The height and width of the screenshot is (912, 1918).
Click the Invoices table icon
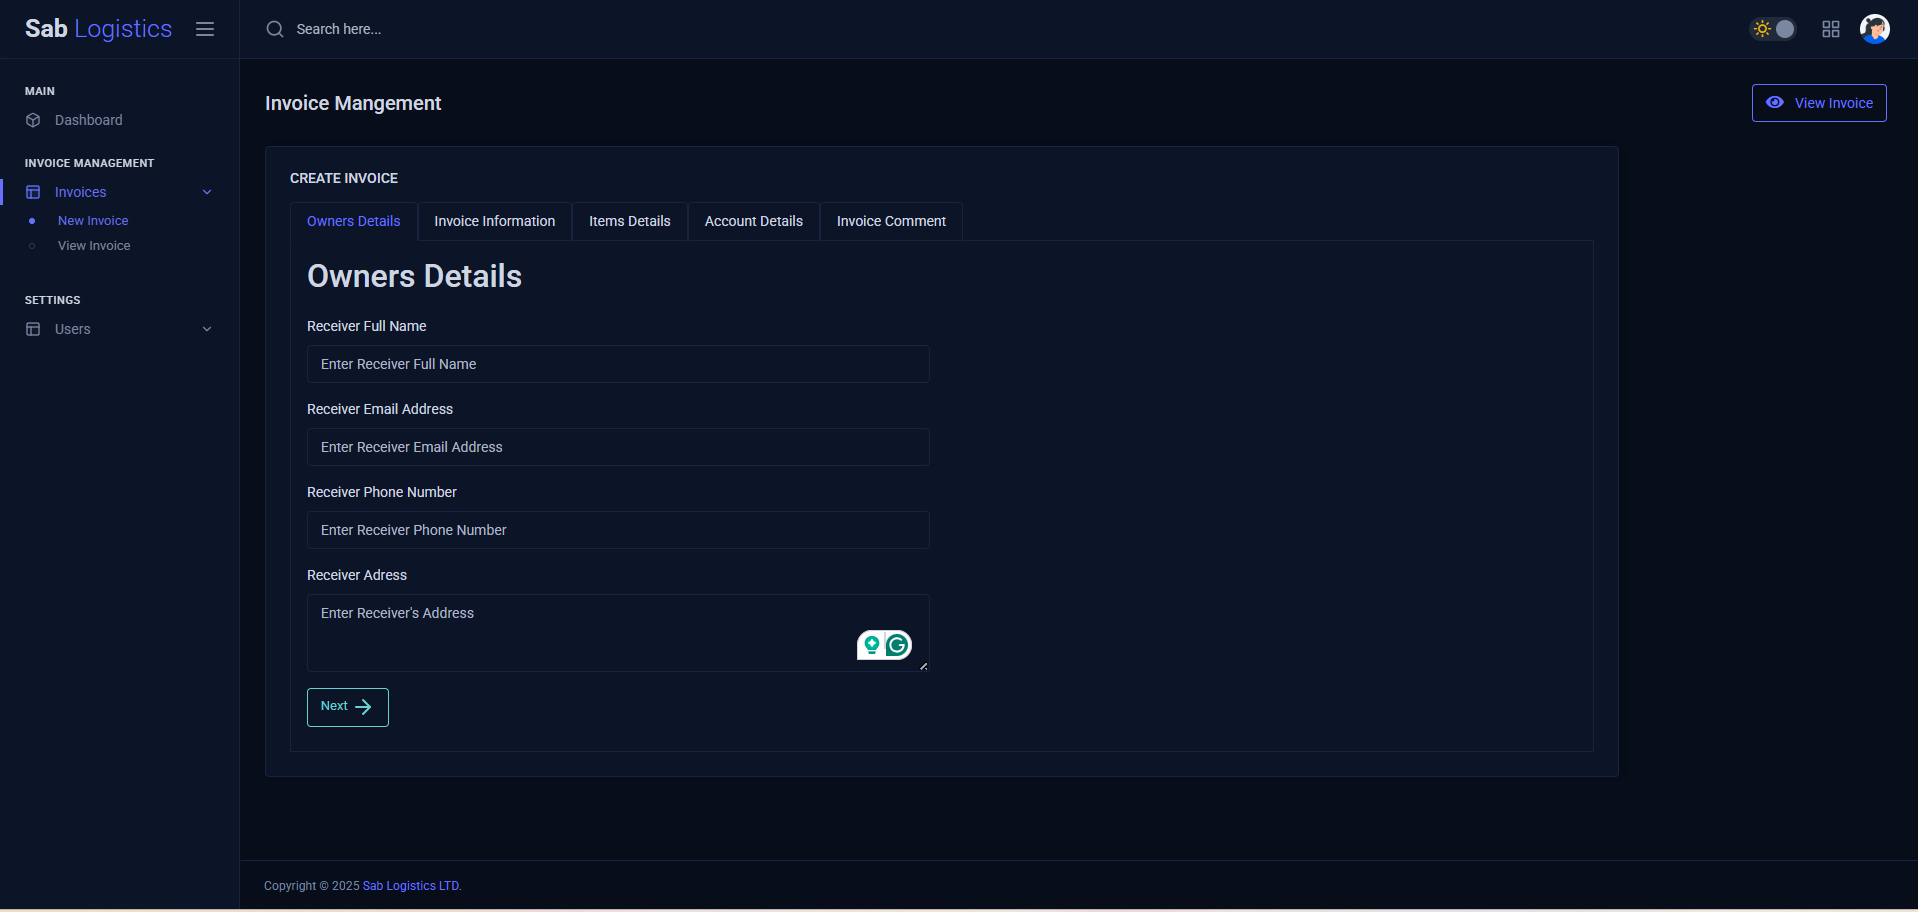[33, 192]
